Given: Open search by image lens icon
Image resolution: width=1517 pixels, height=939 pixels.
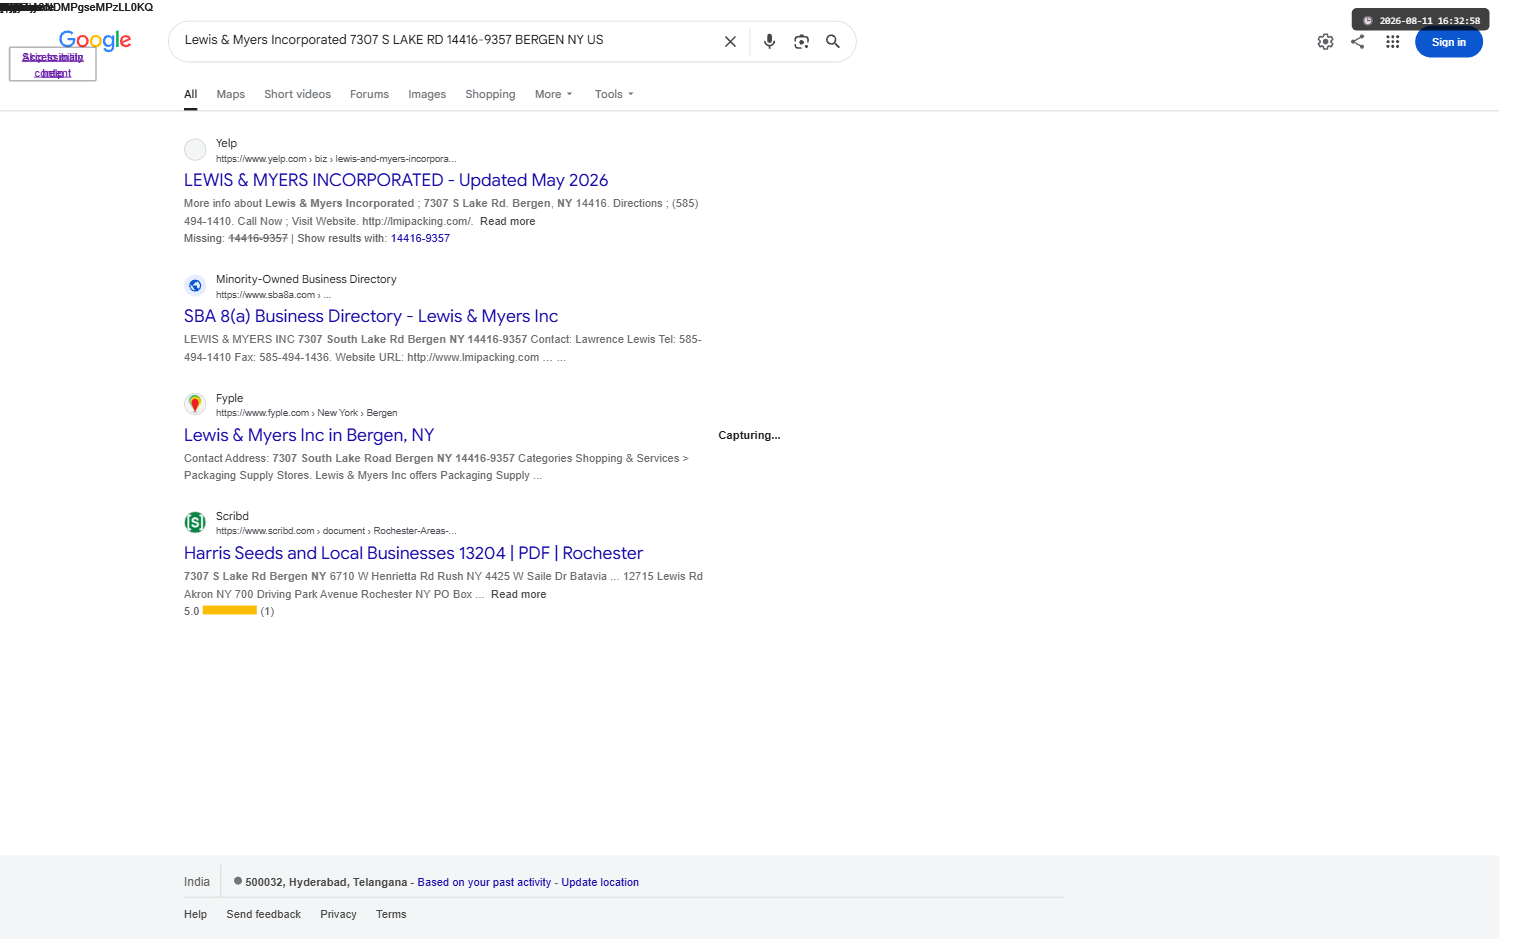Looking at the screenshot, I should coord(801,41).
